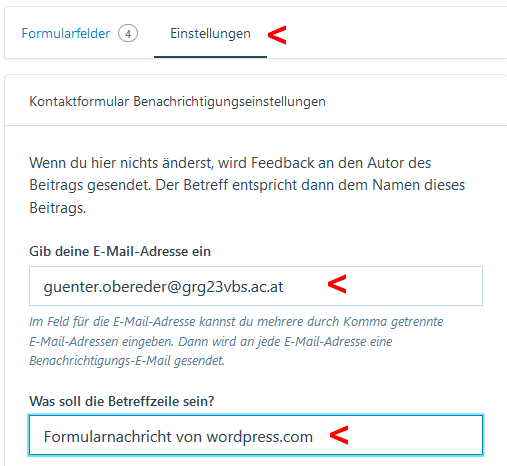507x466 pixels.
Task: Click the red arrow inside the e-mail field
Action: [337, 284]
